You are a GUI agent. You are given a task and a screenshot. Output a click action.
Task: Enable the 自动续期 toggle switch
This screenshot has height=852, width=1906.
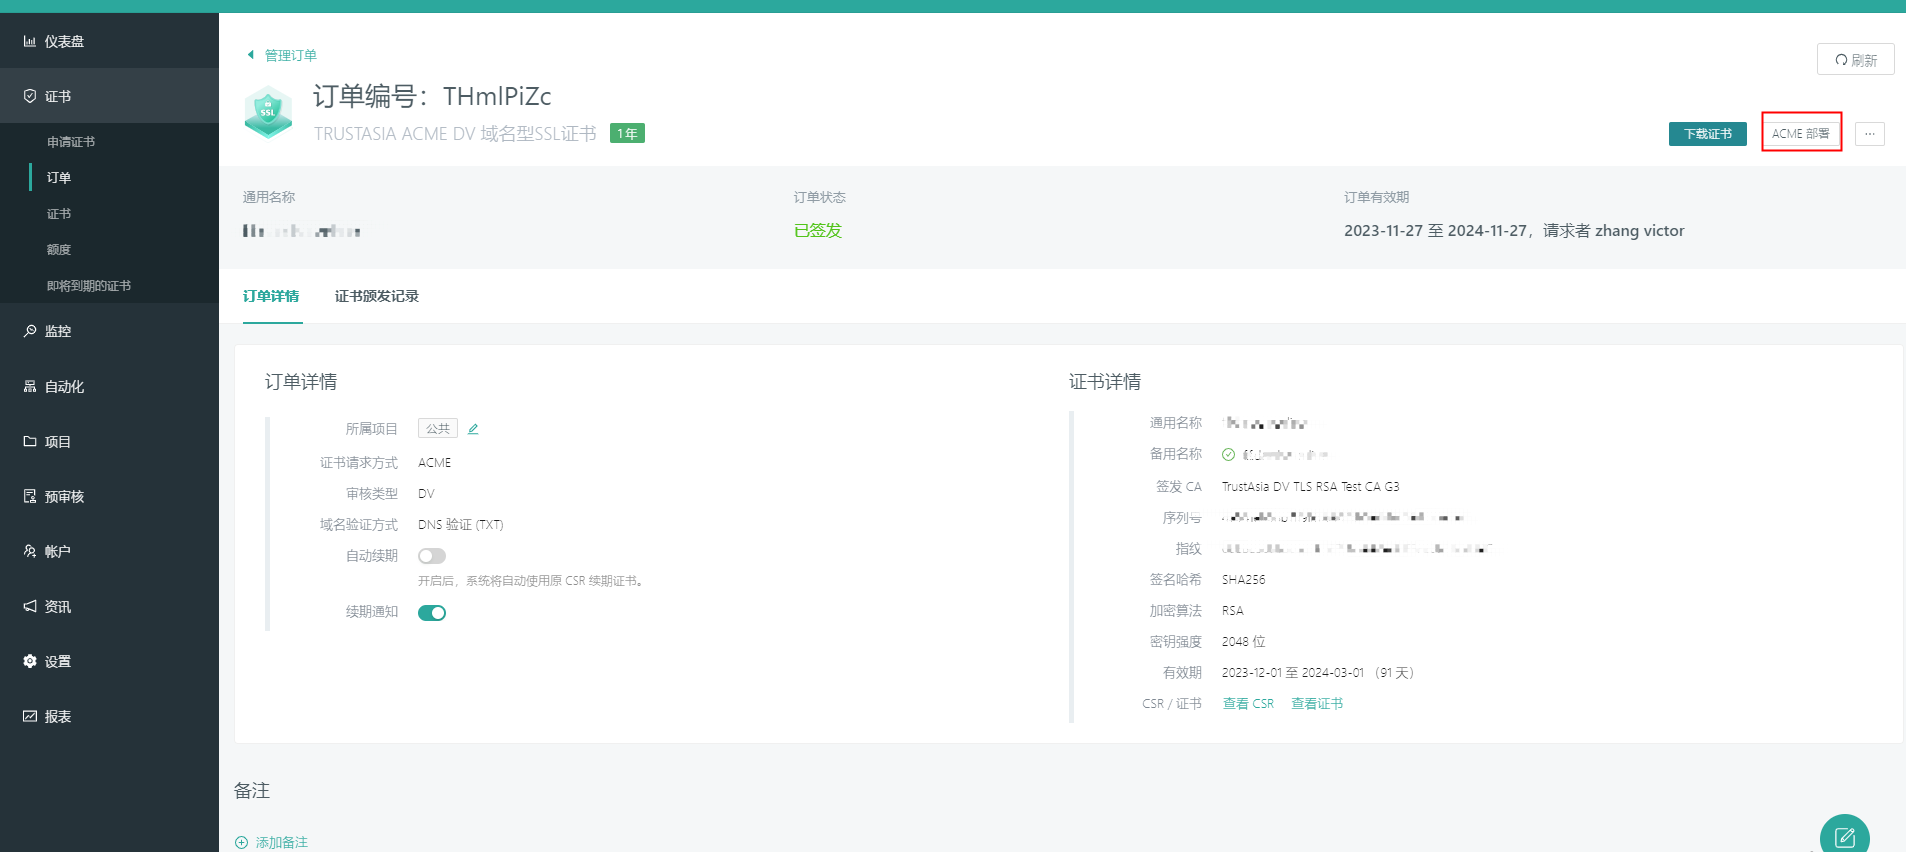pos(432,556)
